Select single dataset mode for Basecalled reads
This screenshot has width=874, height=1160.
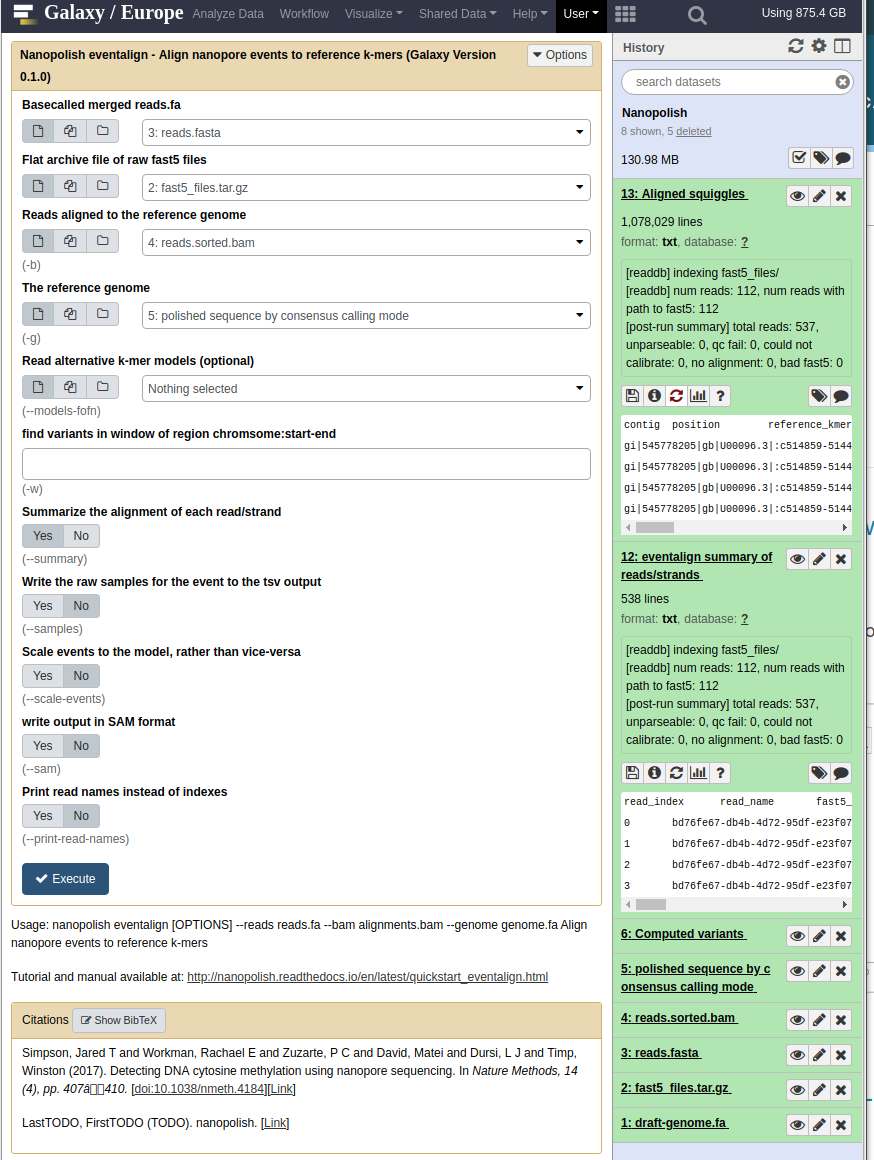[x=38, y=131]
